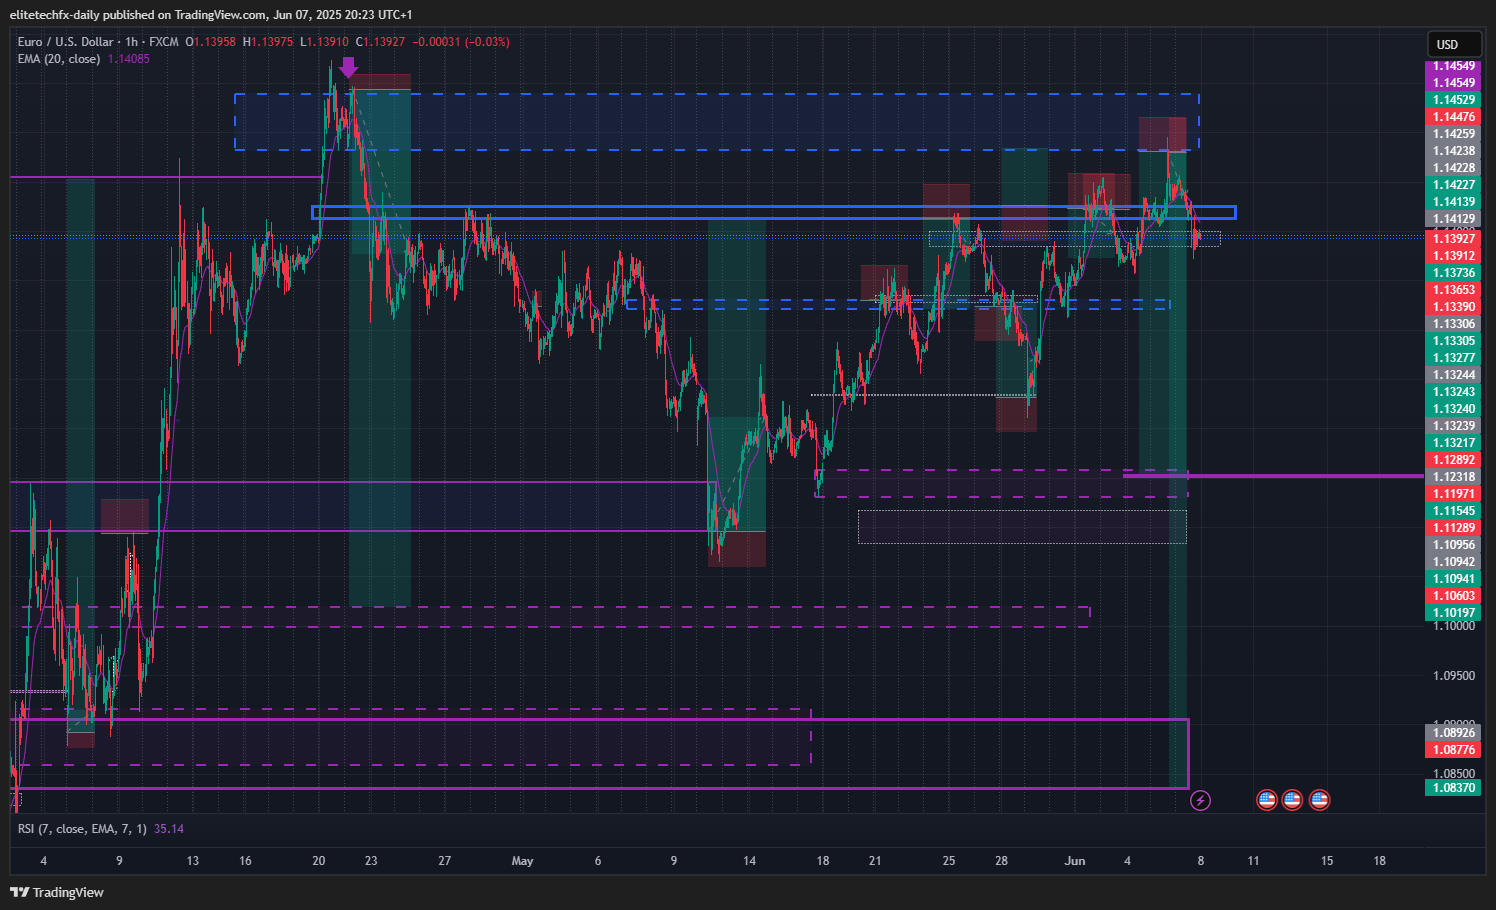Screen dimensions: 1496x910
Task: Select the EMA (20, close) indicator legend
Action: coord(58,59)
